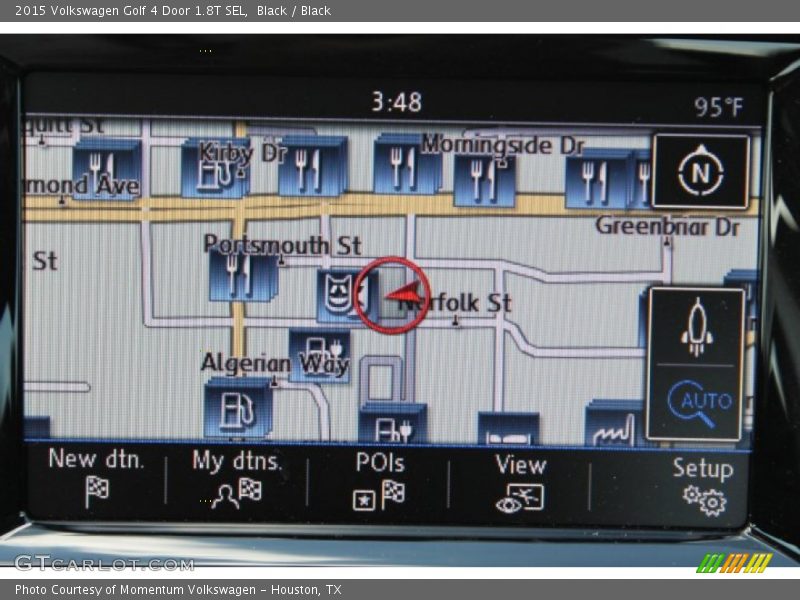Tap the Morningside Dr street label

[503, 145]
